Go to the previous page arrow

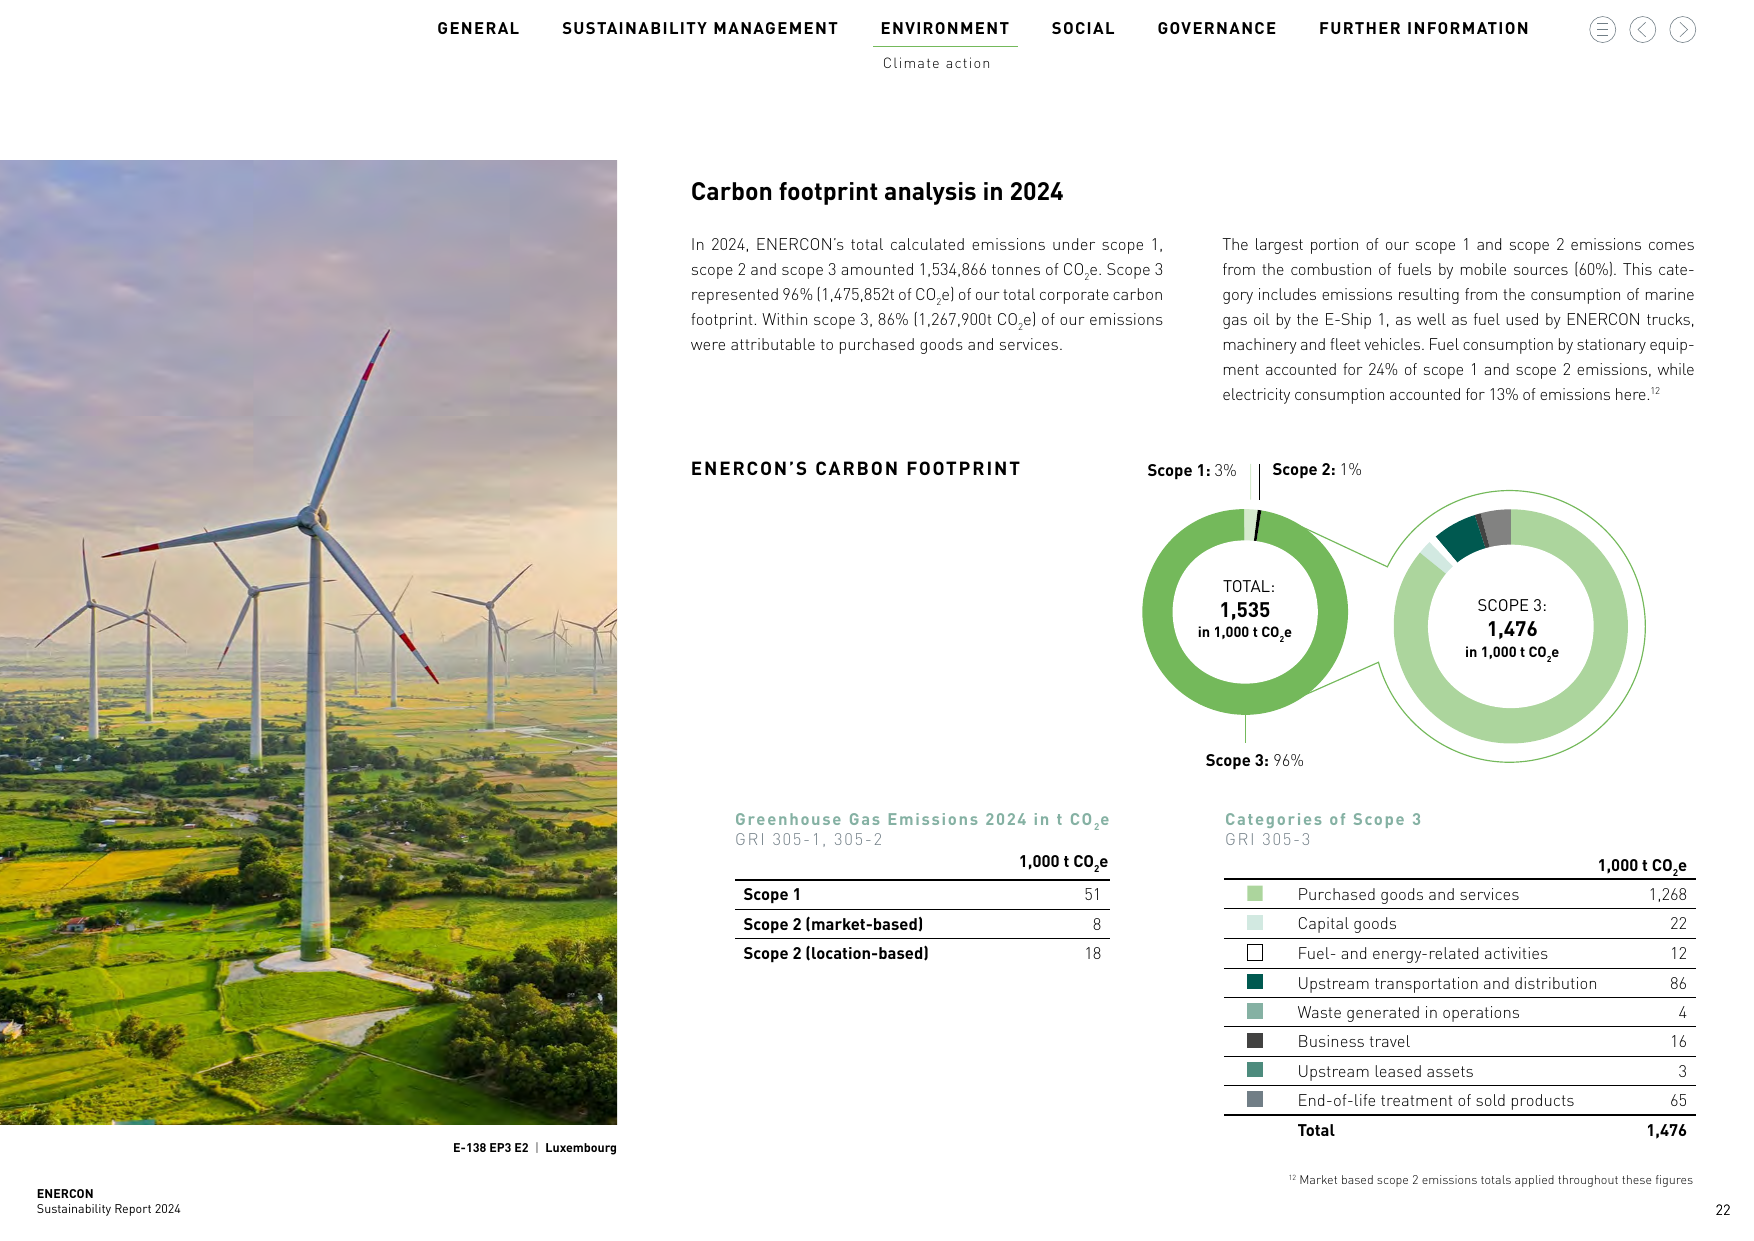(1642, 30)
